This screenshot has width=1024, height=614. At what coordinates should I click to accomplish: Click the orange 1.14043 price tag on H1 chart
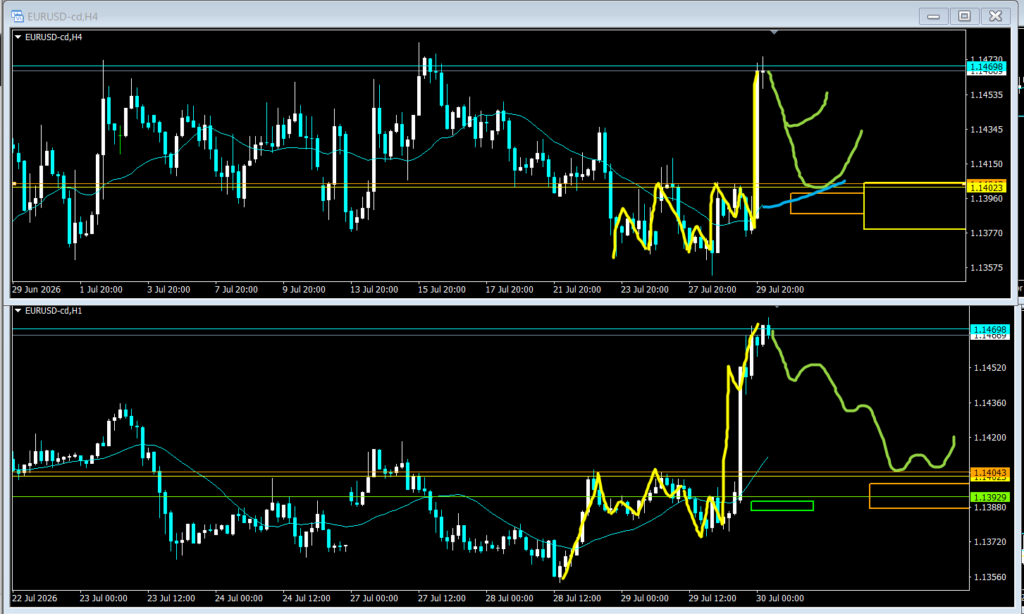(x=989, y=472)
